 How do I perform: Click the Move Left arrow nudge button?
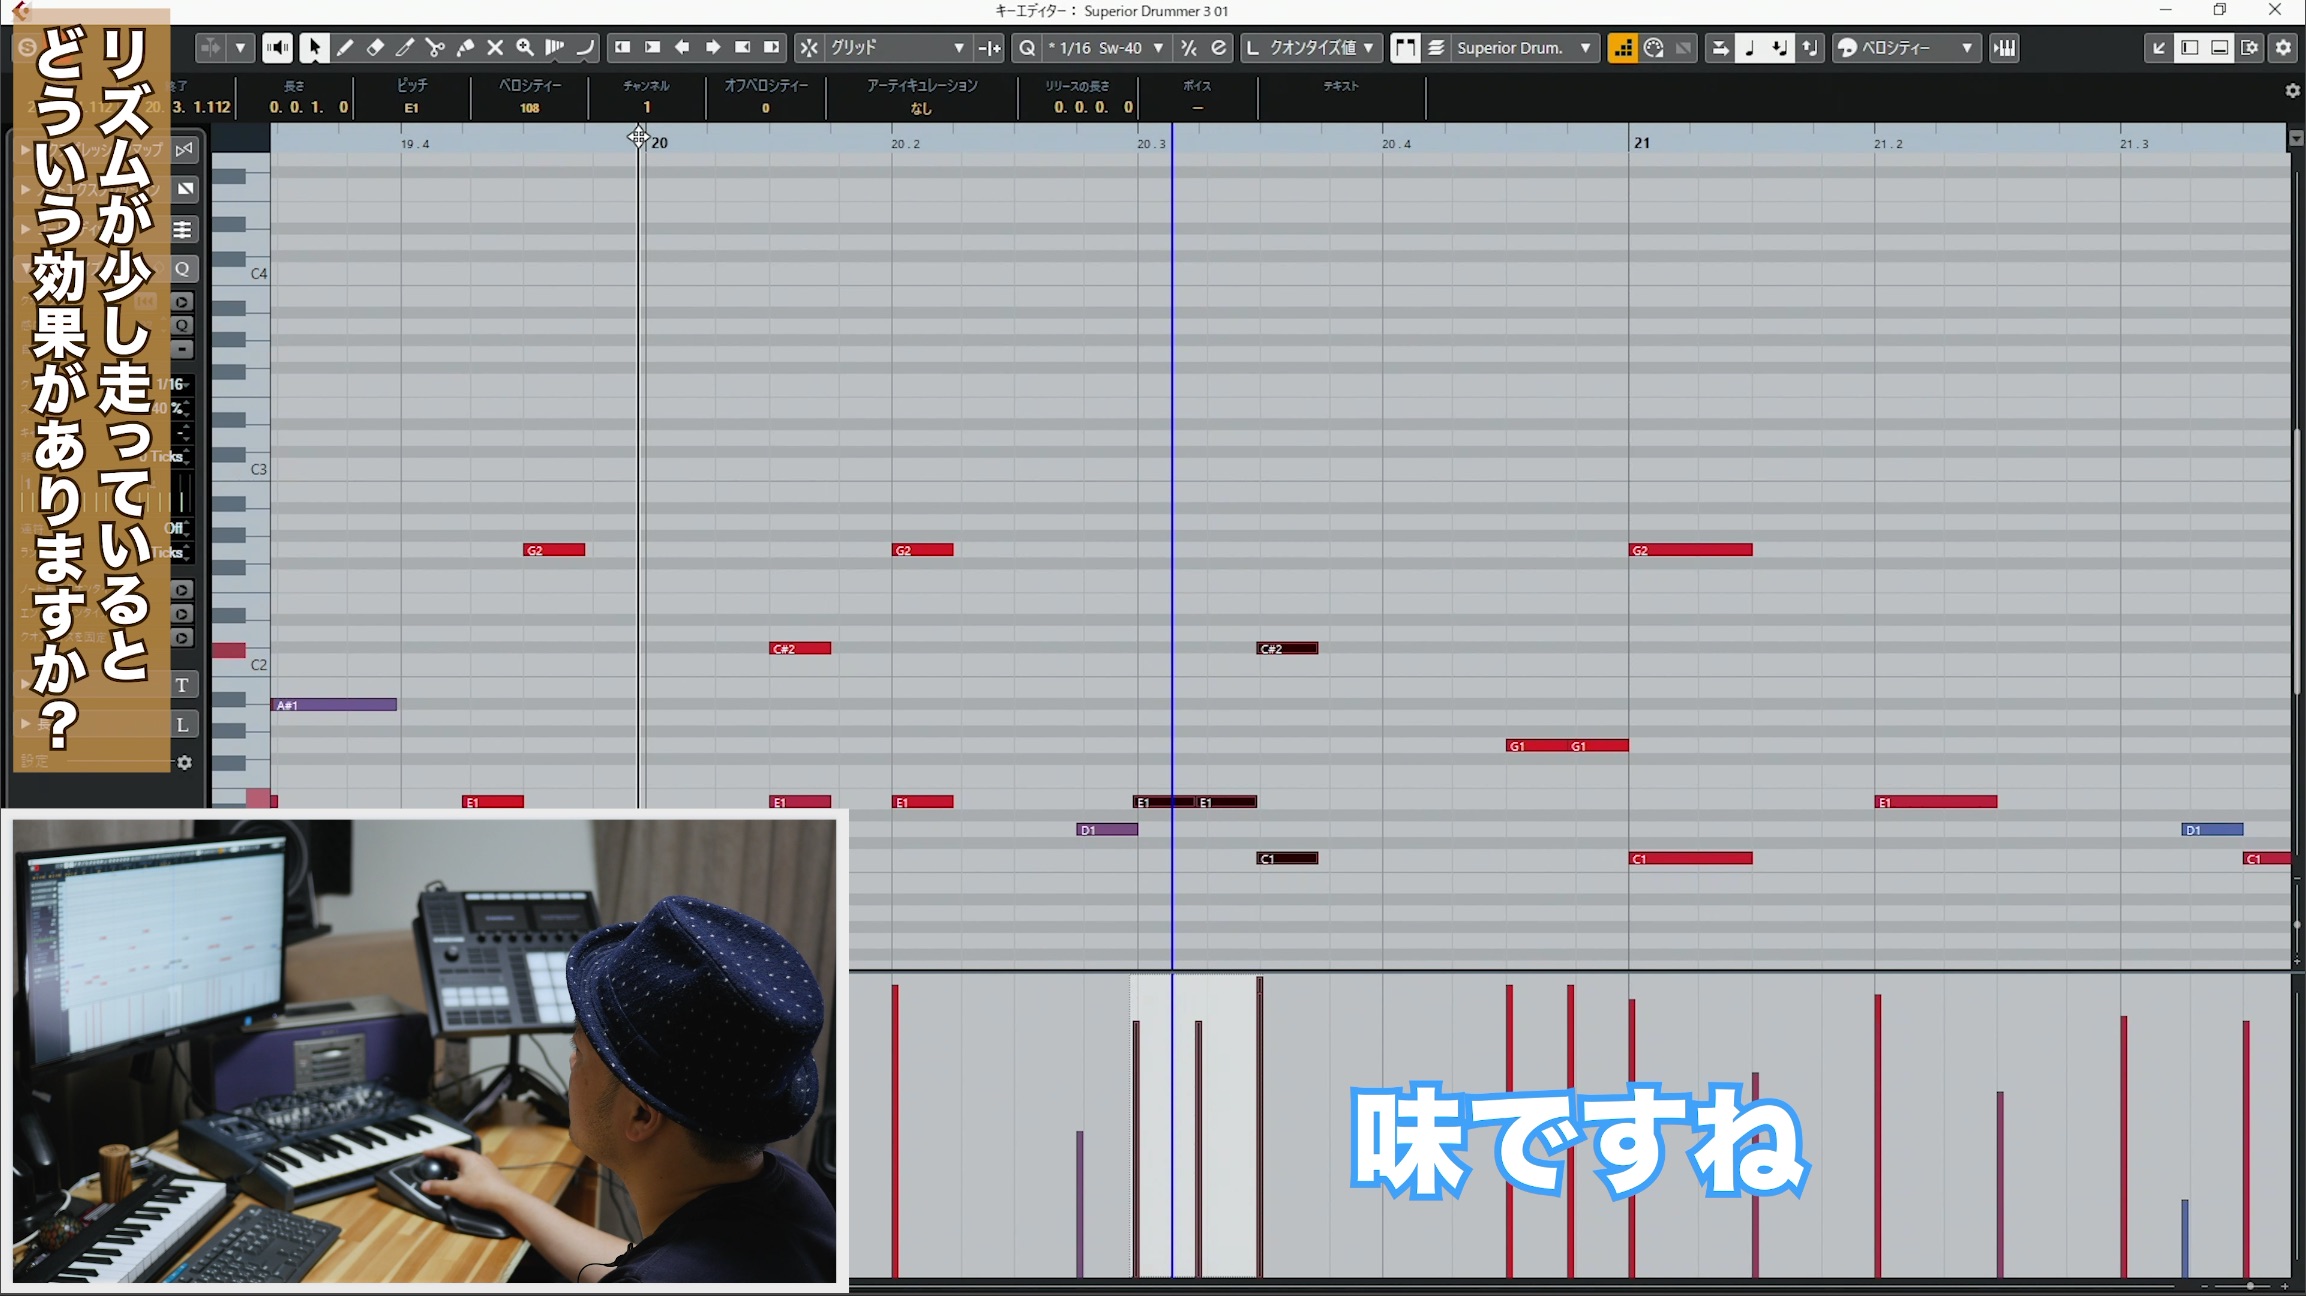(x=683, y=47)
